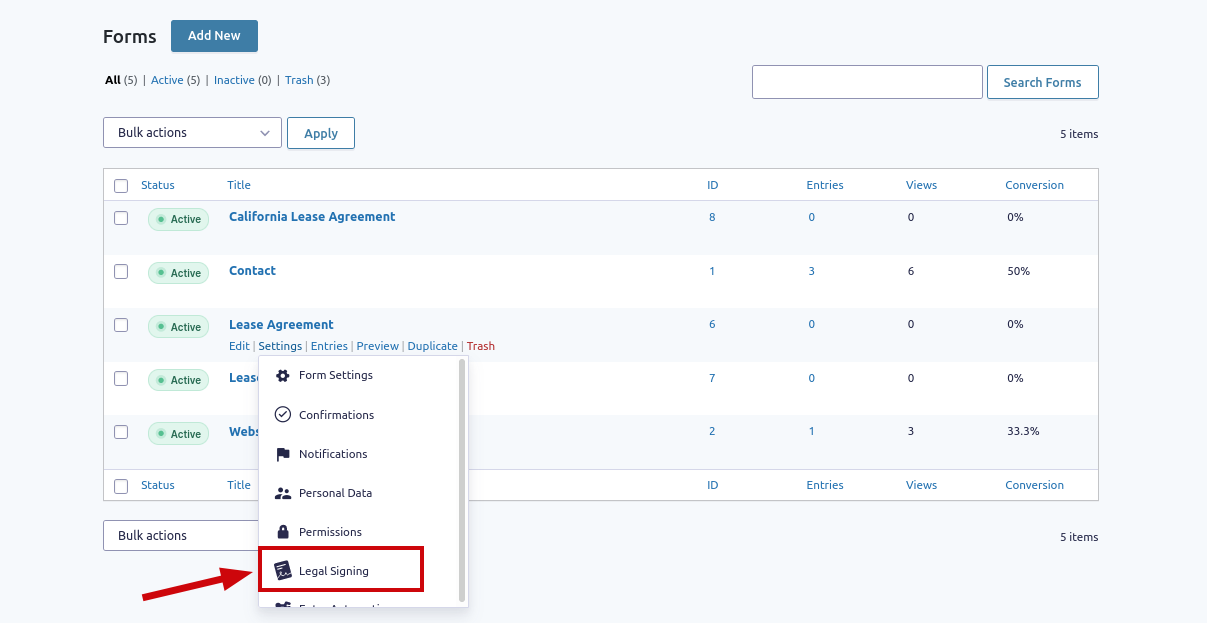
Task: Click the Personal Data people icon
Action: [283, 492]
